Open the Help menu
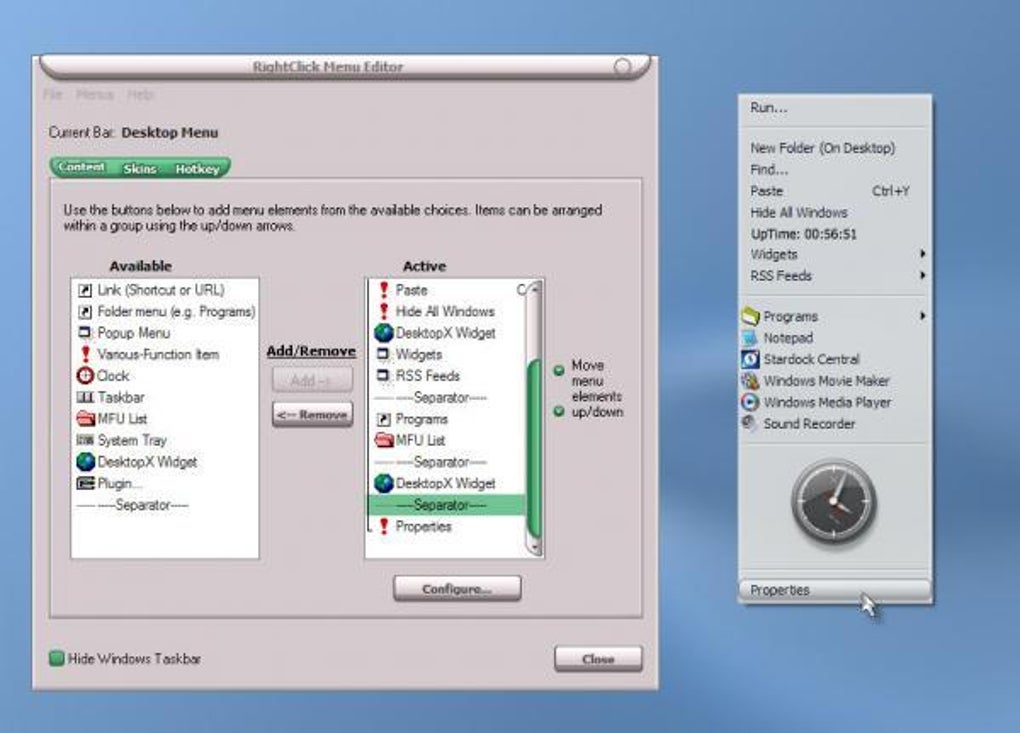The height and width of the screenshot is (733, 1020). (x=141, y=95)
